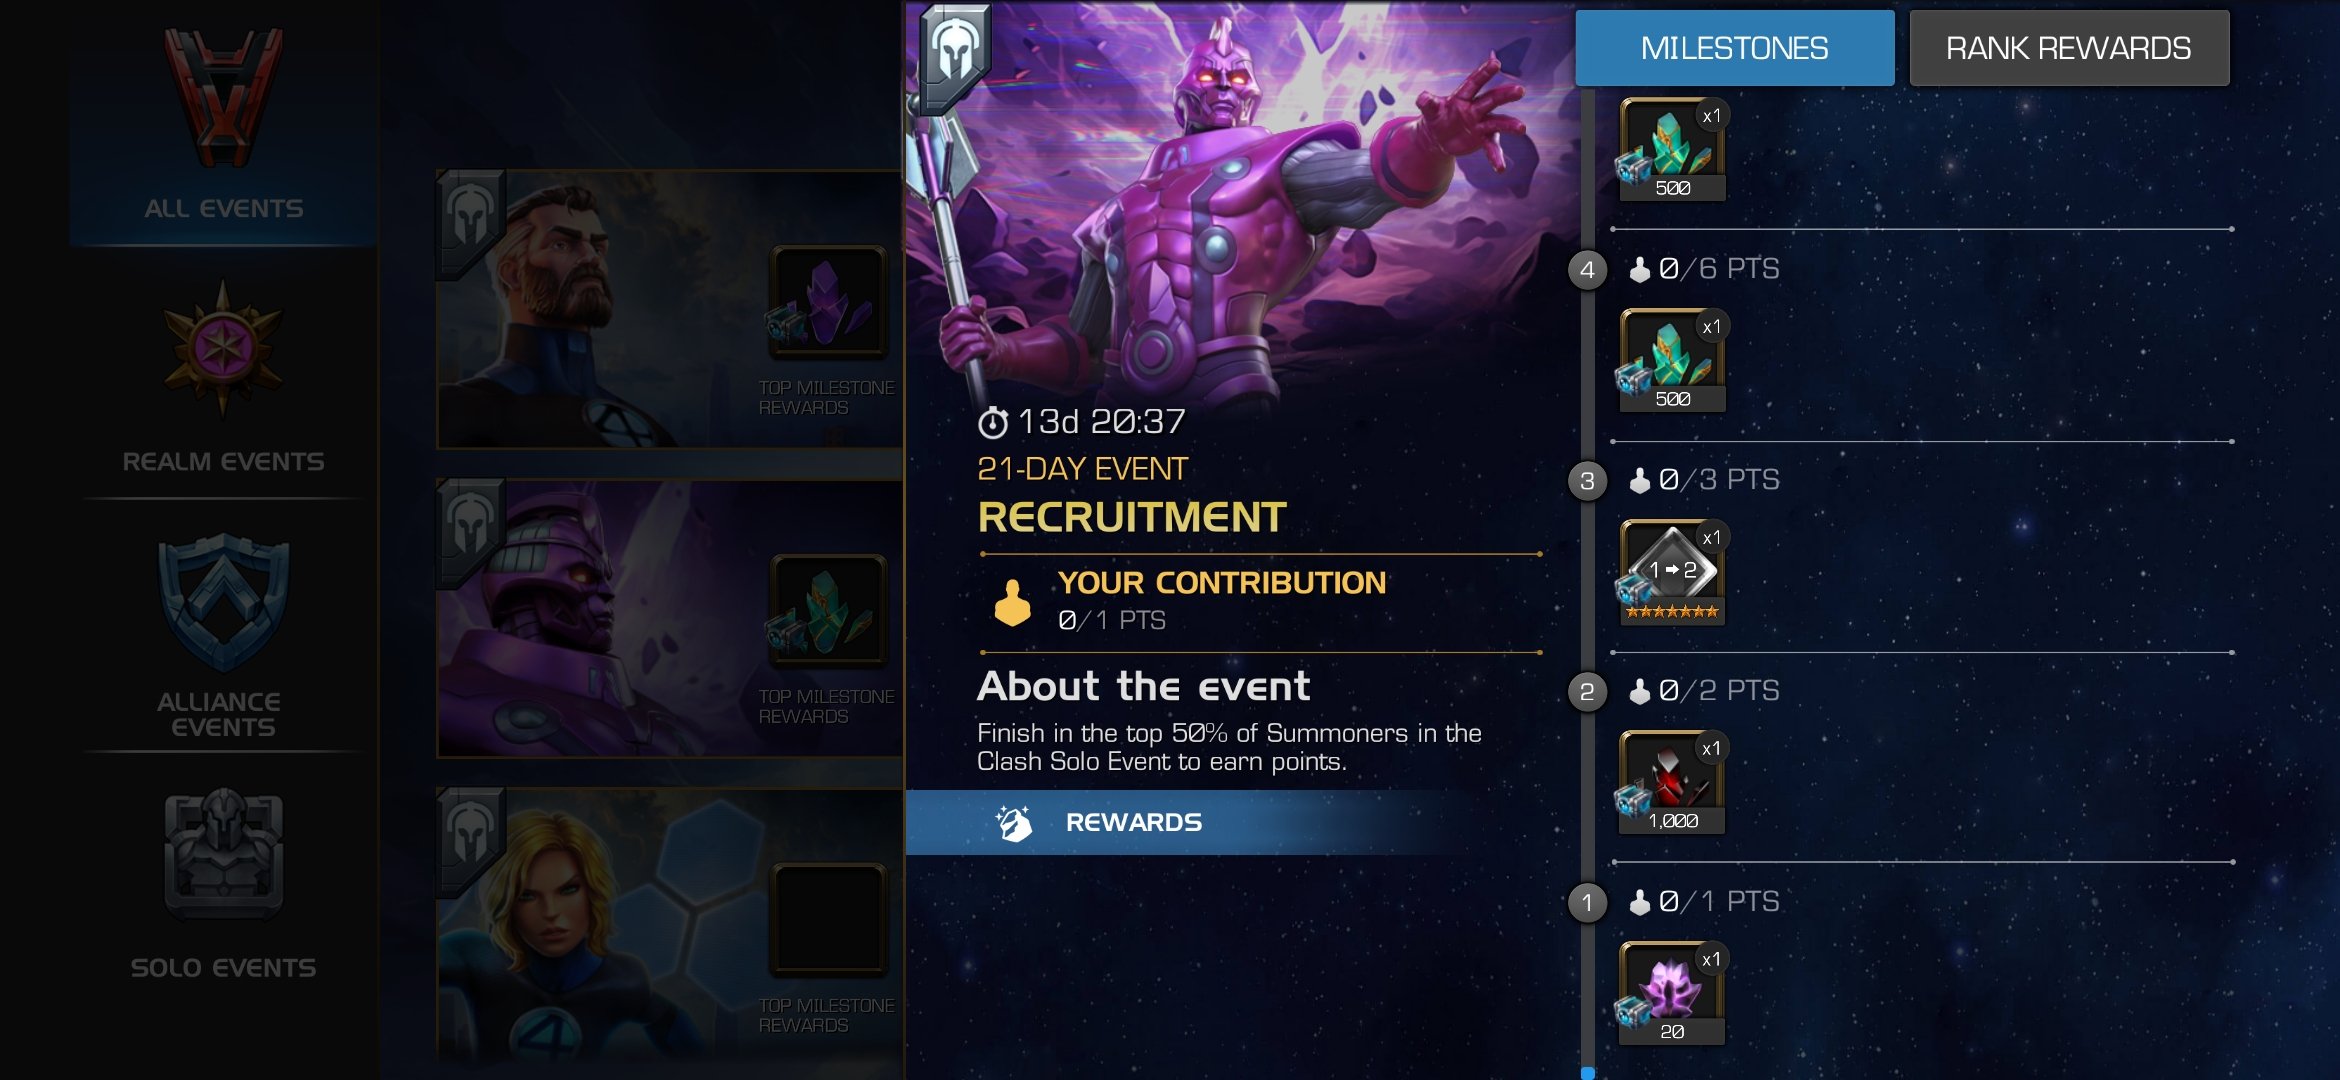Tap the 1→2 rank-up gem reward
Viewport: 2340px width, 1080px height.
pyautogui.click(x=1671, y=571)
